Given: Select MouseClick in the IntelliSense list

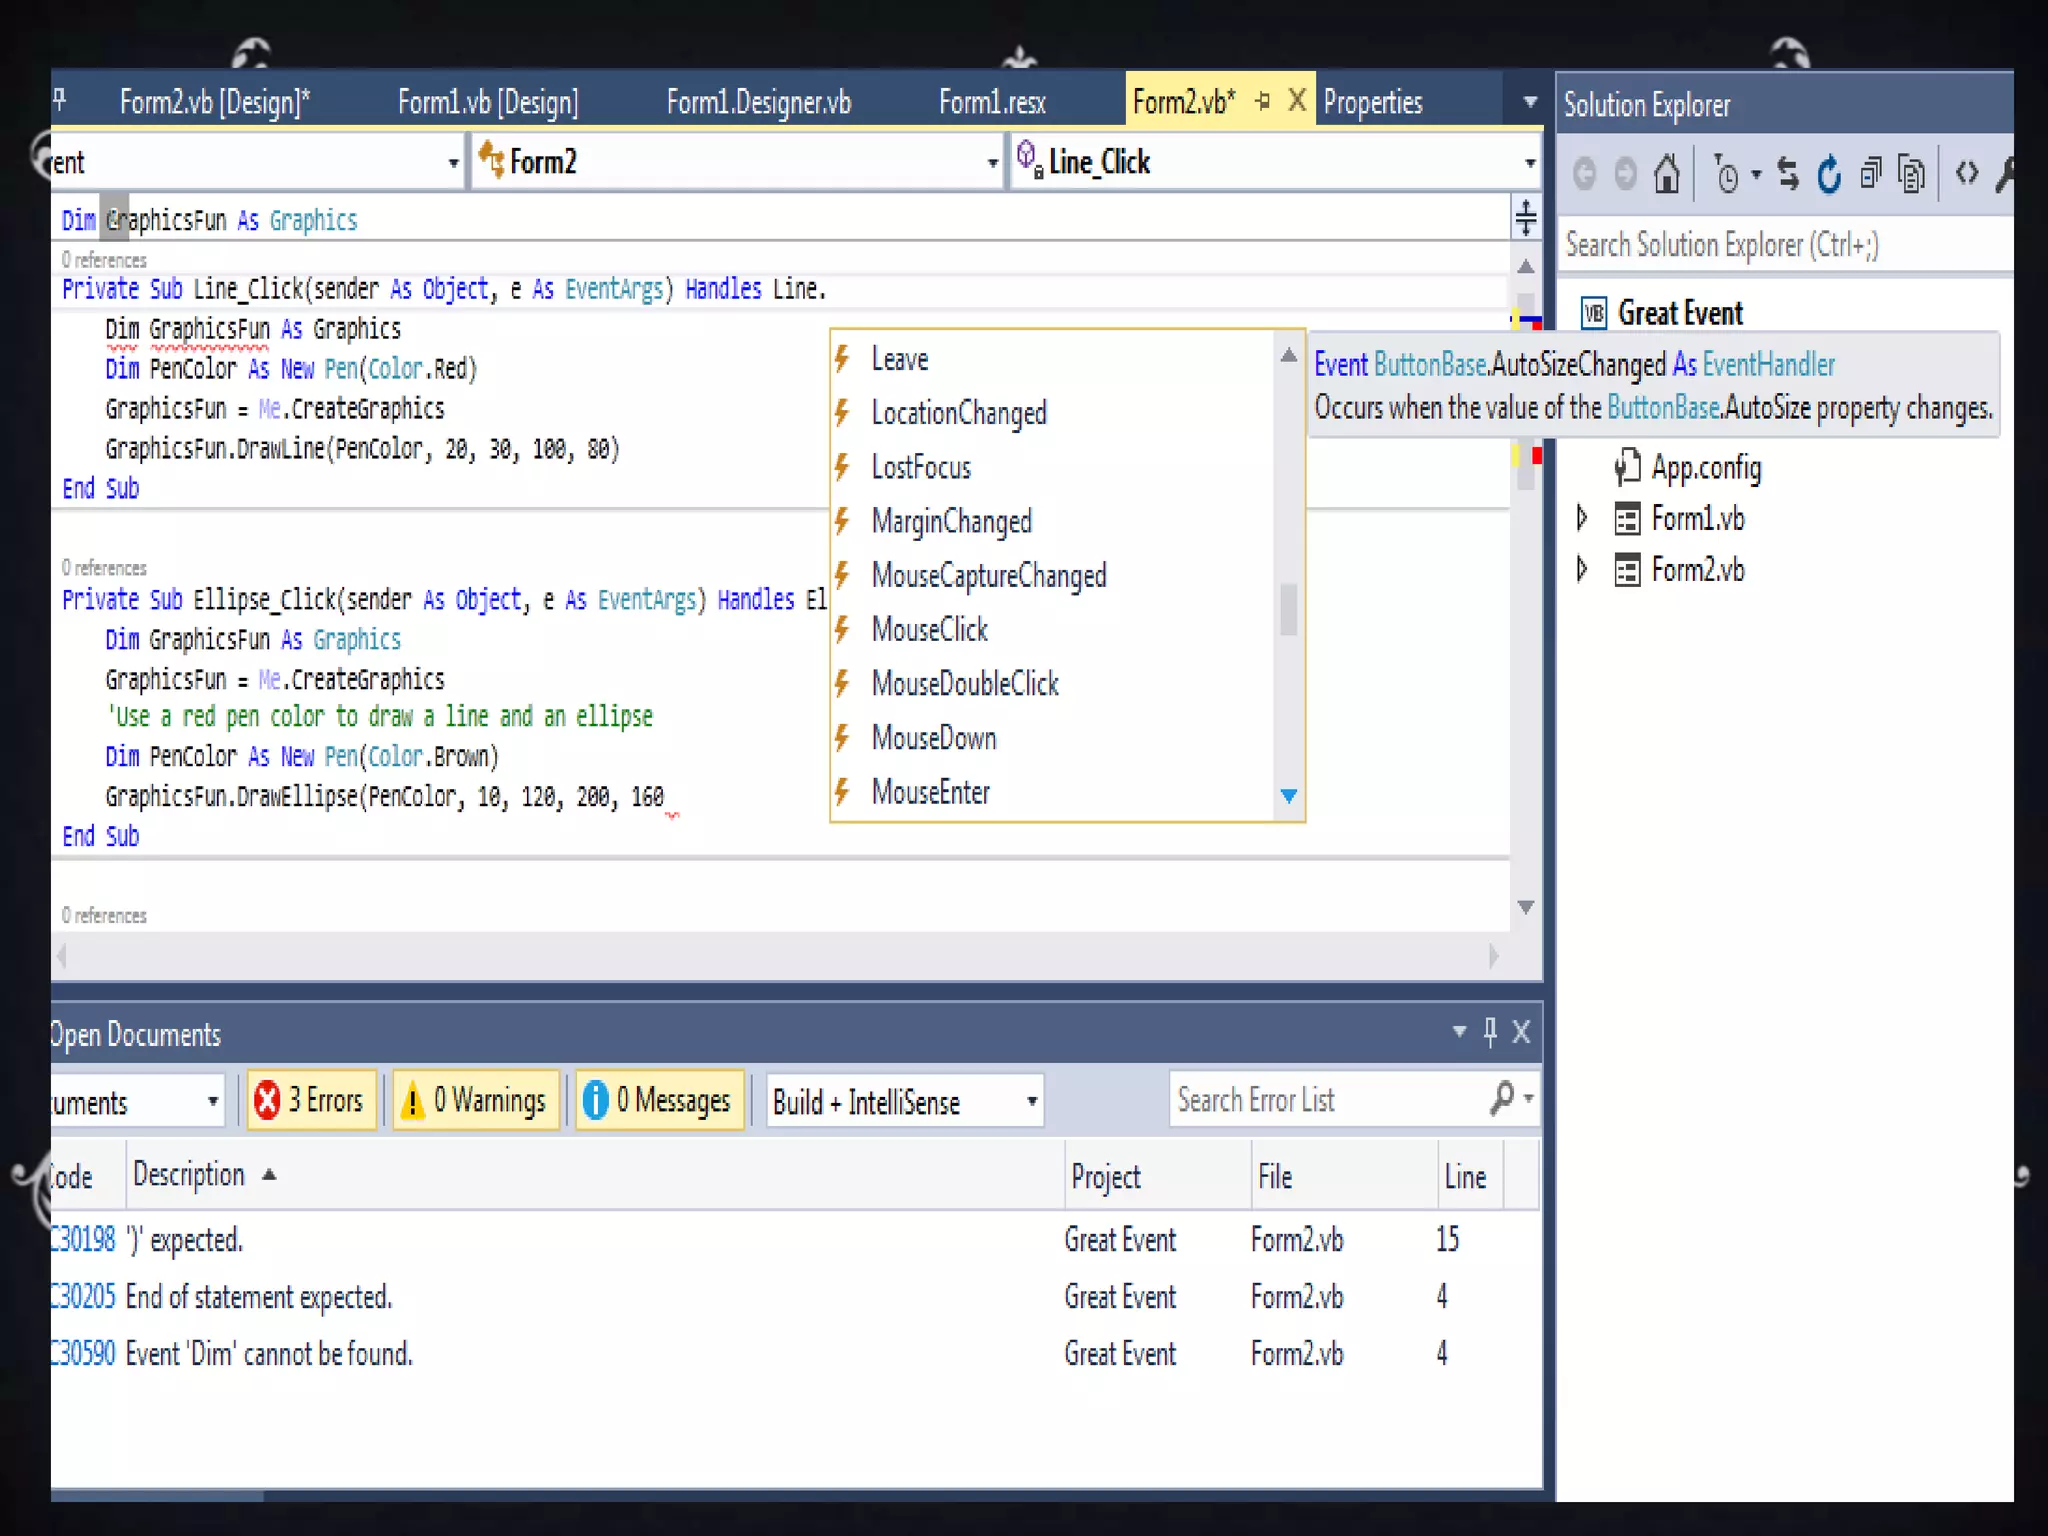Looking at the screenshot, I should pyautogui.click(x=929, y=629).
